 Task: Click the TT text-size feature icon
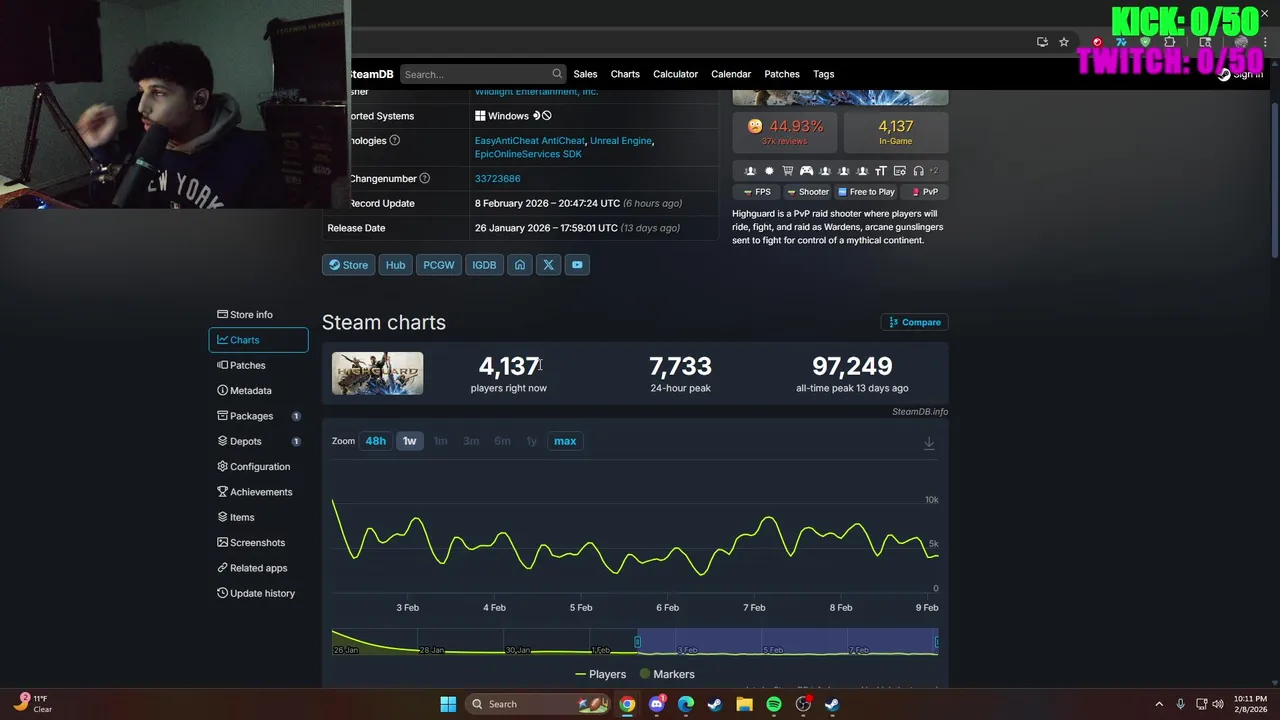881,171
